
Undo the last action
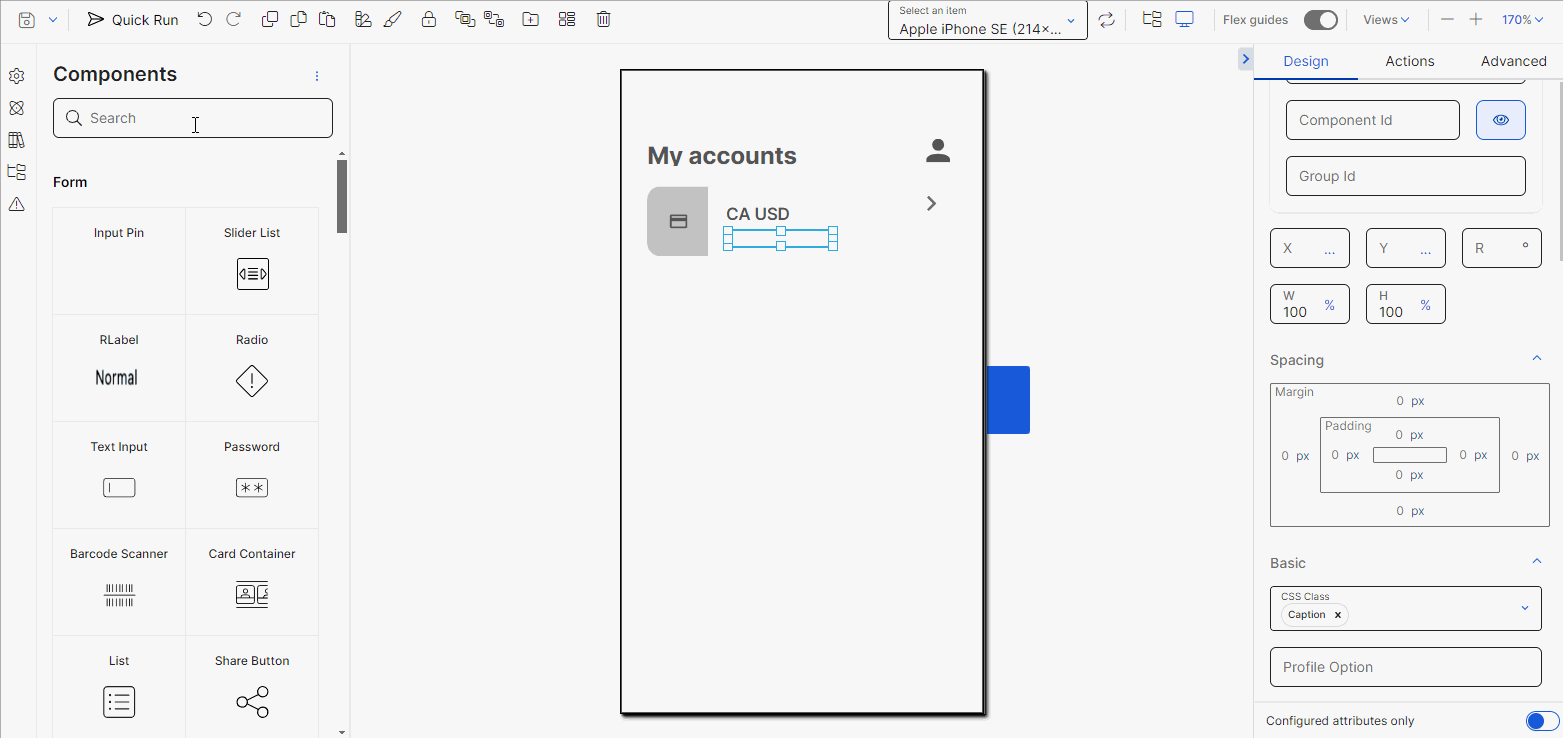(205, 18)
